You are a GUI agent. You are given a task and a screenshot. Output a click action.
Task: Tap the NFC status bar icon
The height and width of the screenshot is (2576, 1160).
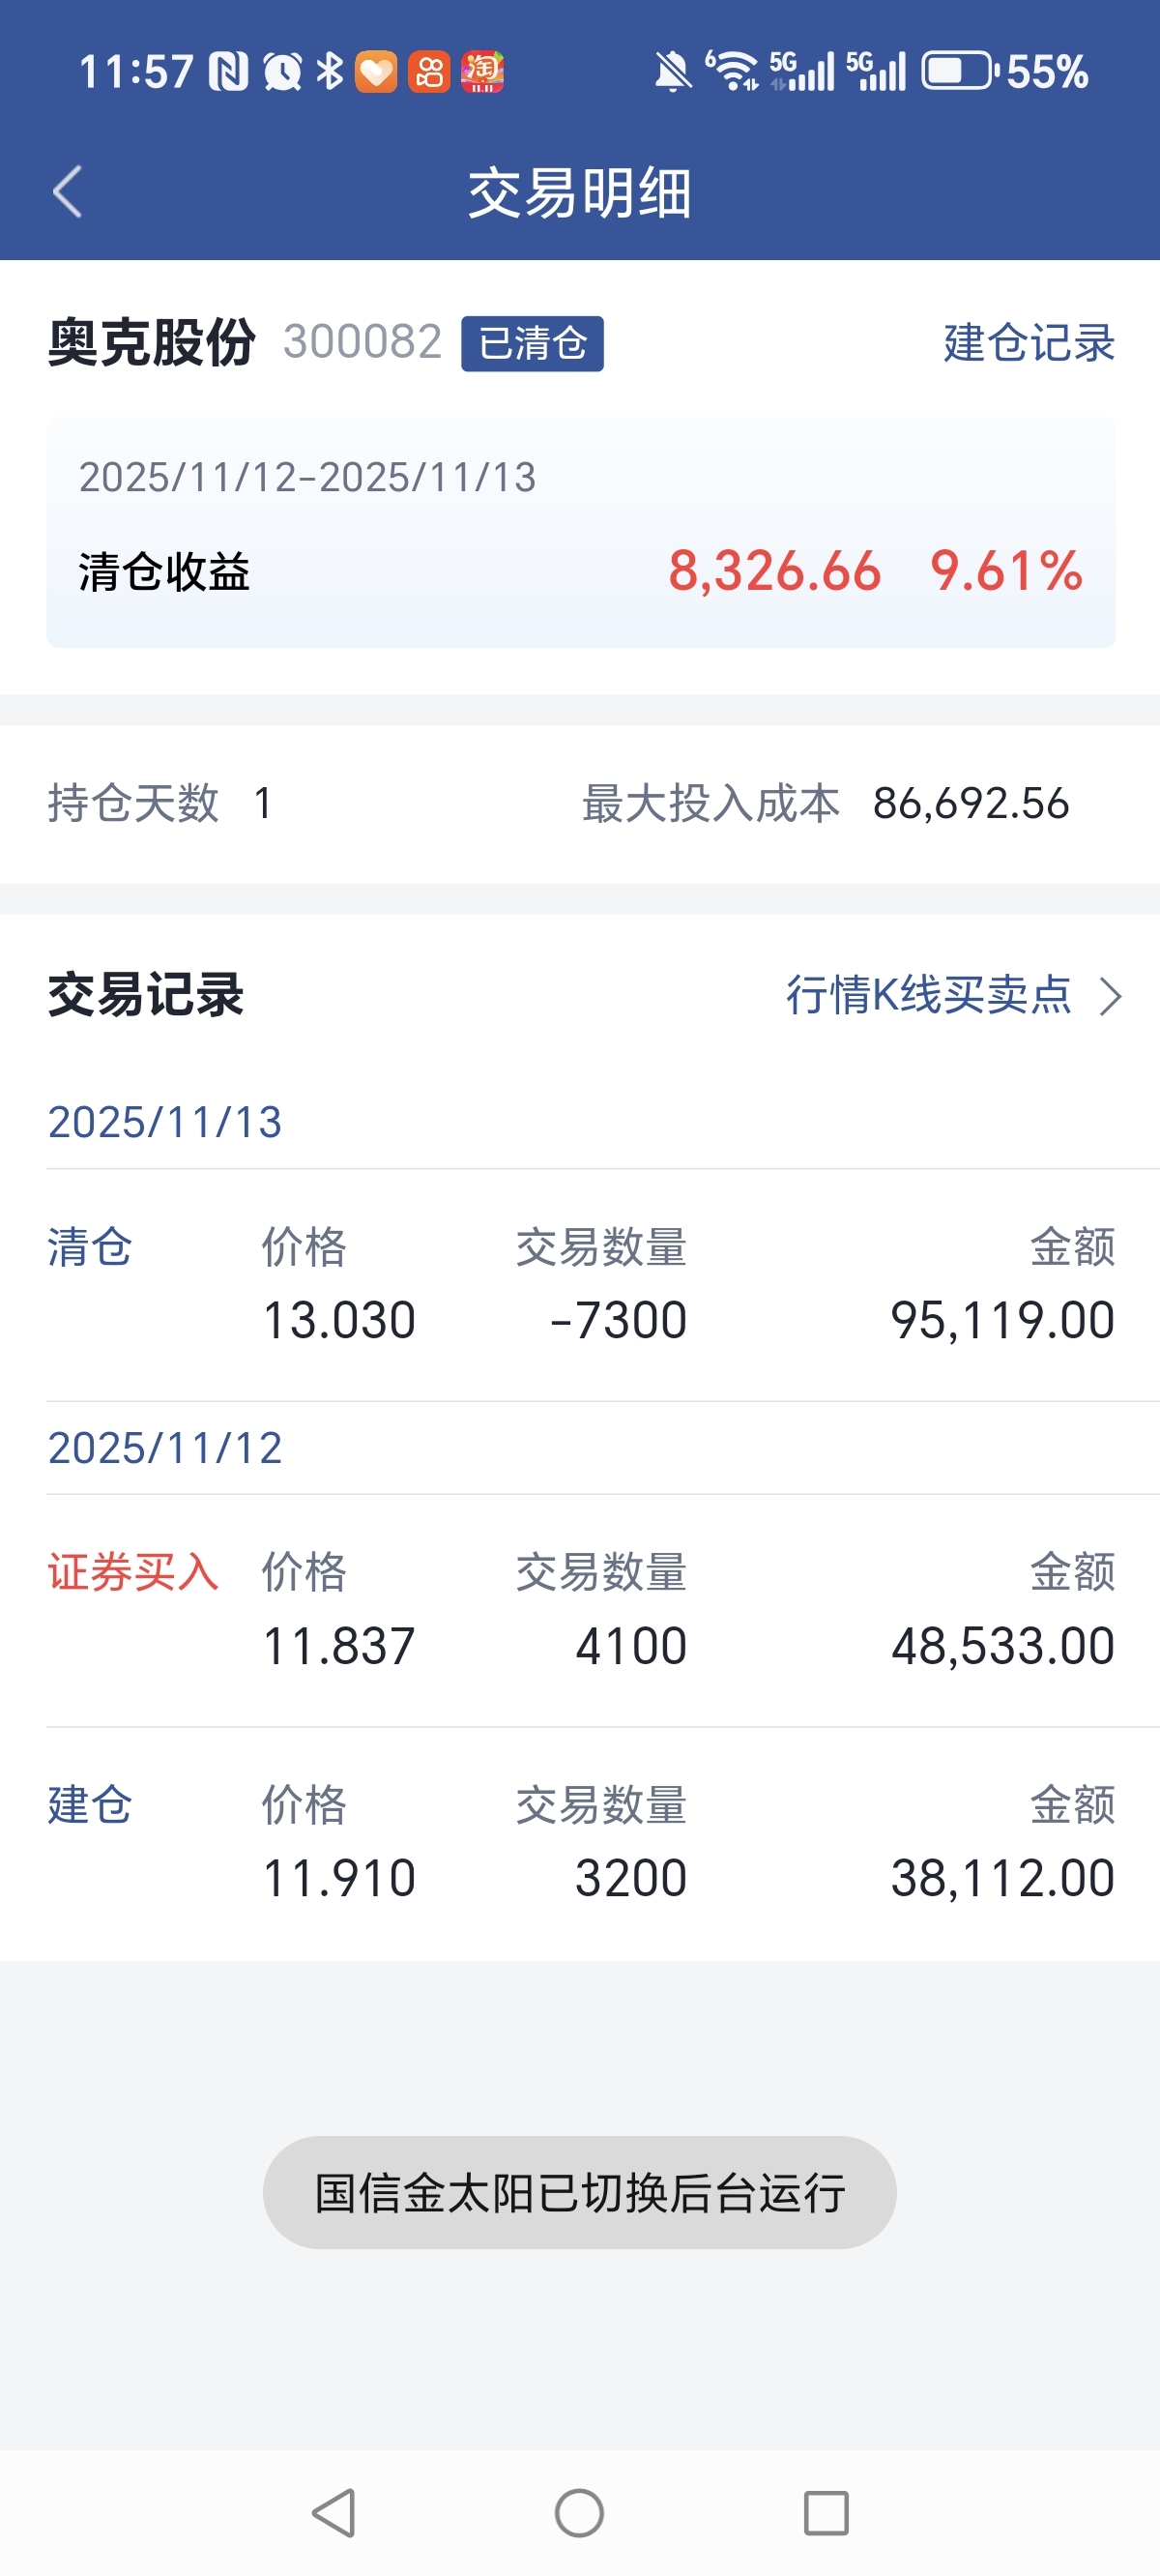[228, 72]
